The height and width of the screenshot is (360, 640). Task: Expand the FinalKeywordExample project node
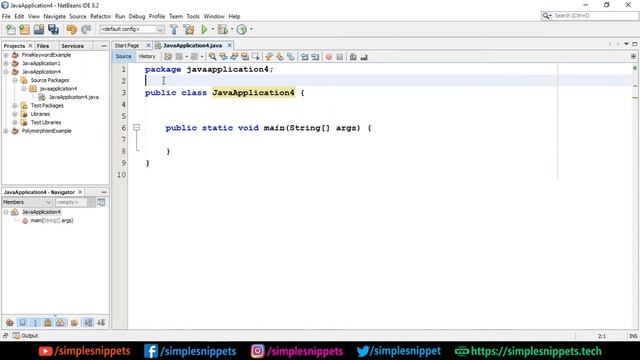[6, 55]
